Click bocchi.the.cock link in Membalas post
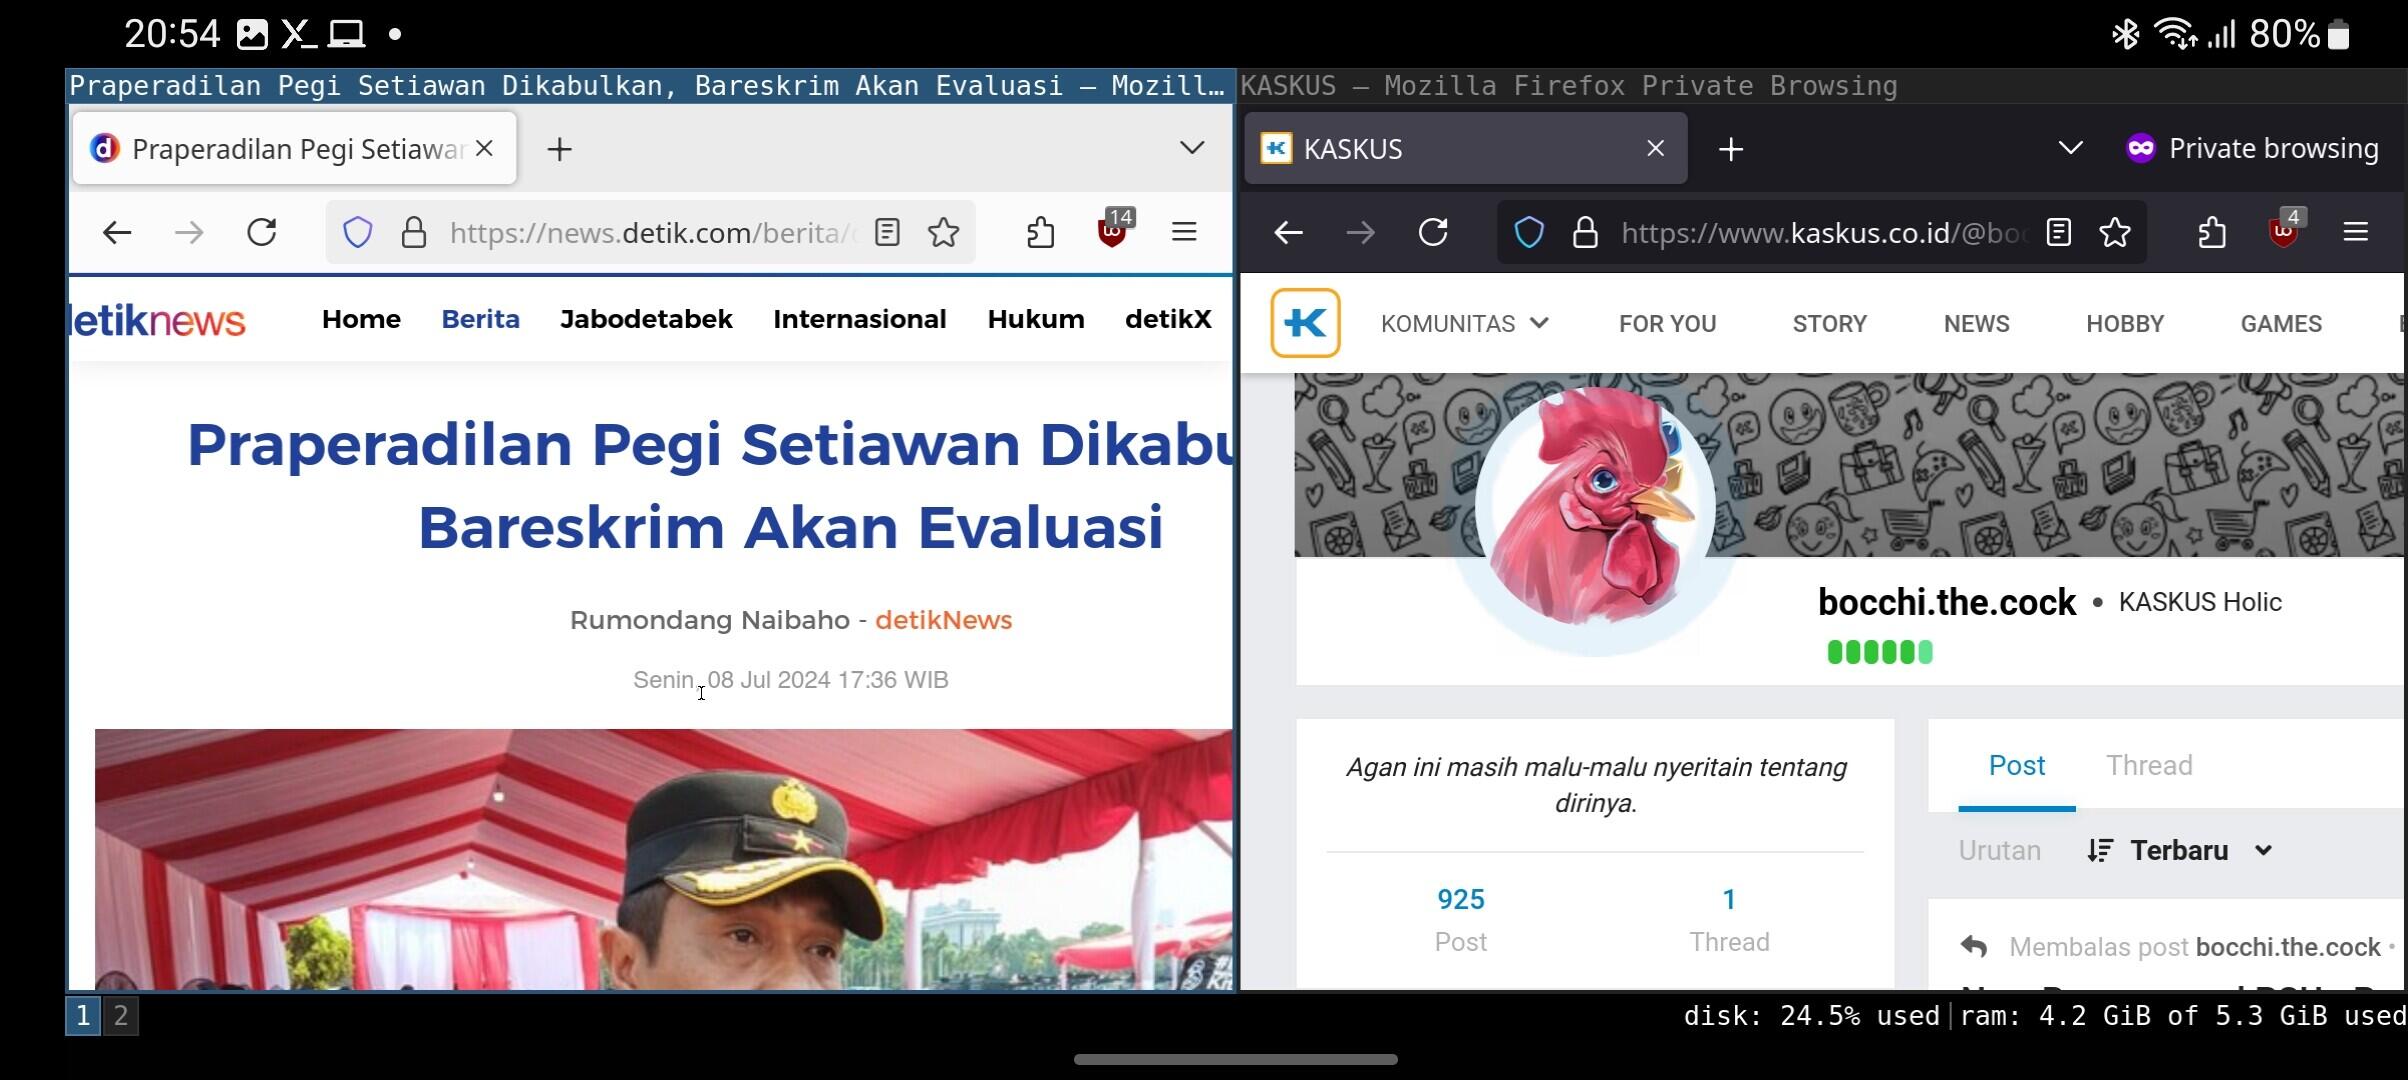 click(x=2288, y=947)
